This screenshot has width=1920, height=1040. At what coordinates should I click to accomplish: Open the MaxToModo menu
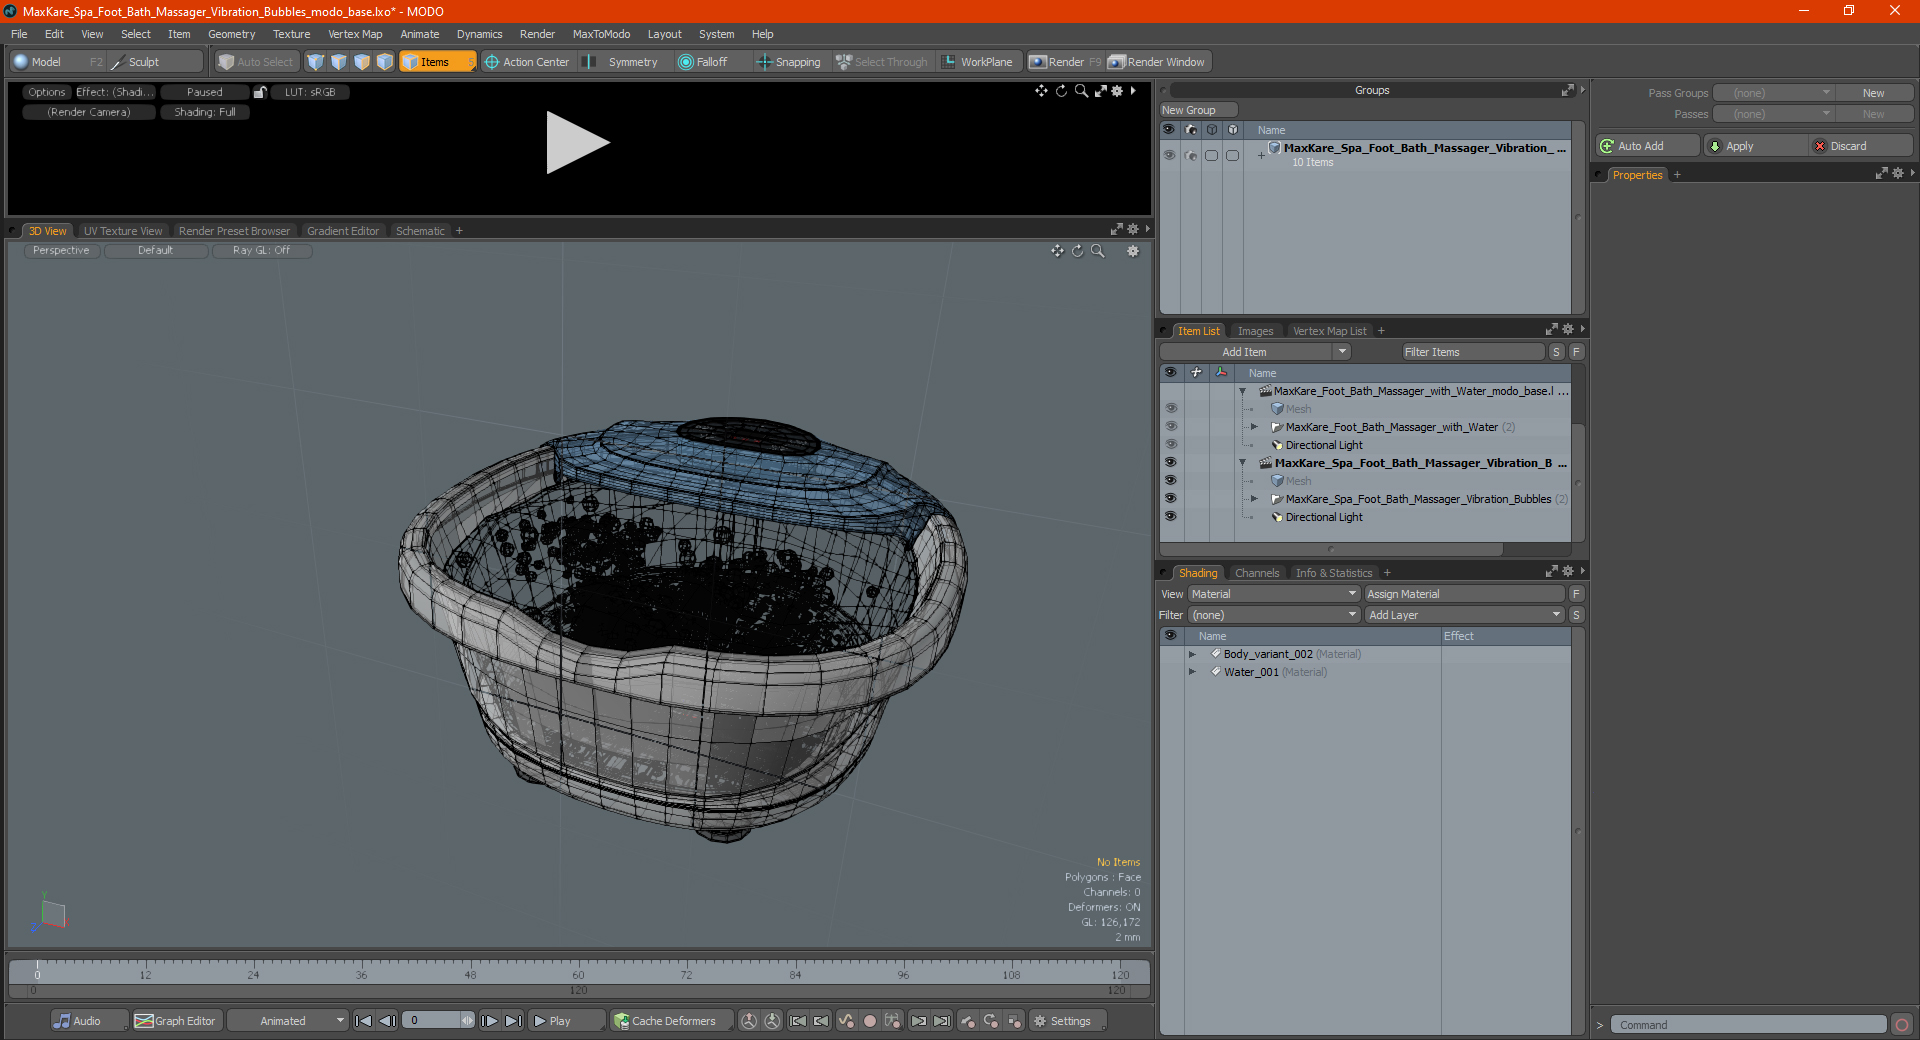601,34
